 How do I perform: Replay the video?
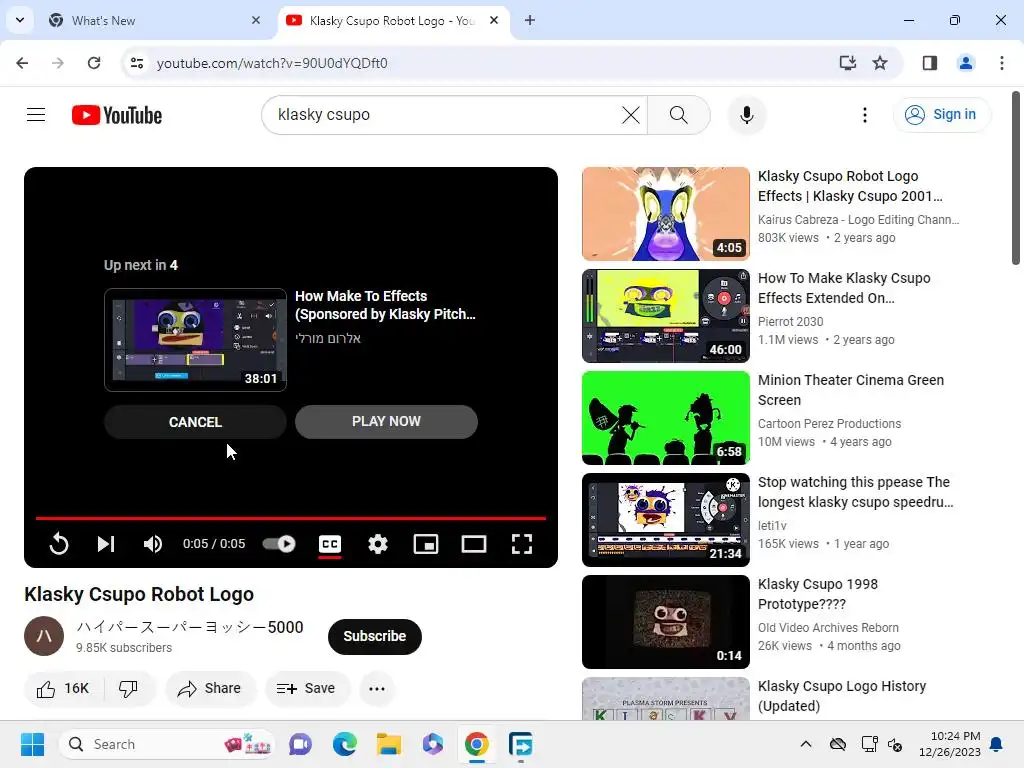(x=59, y=543)
